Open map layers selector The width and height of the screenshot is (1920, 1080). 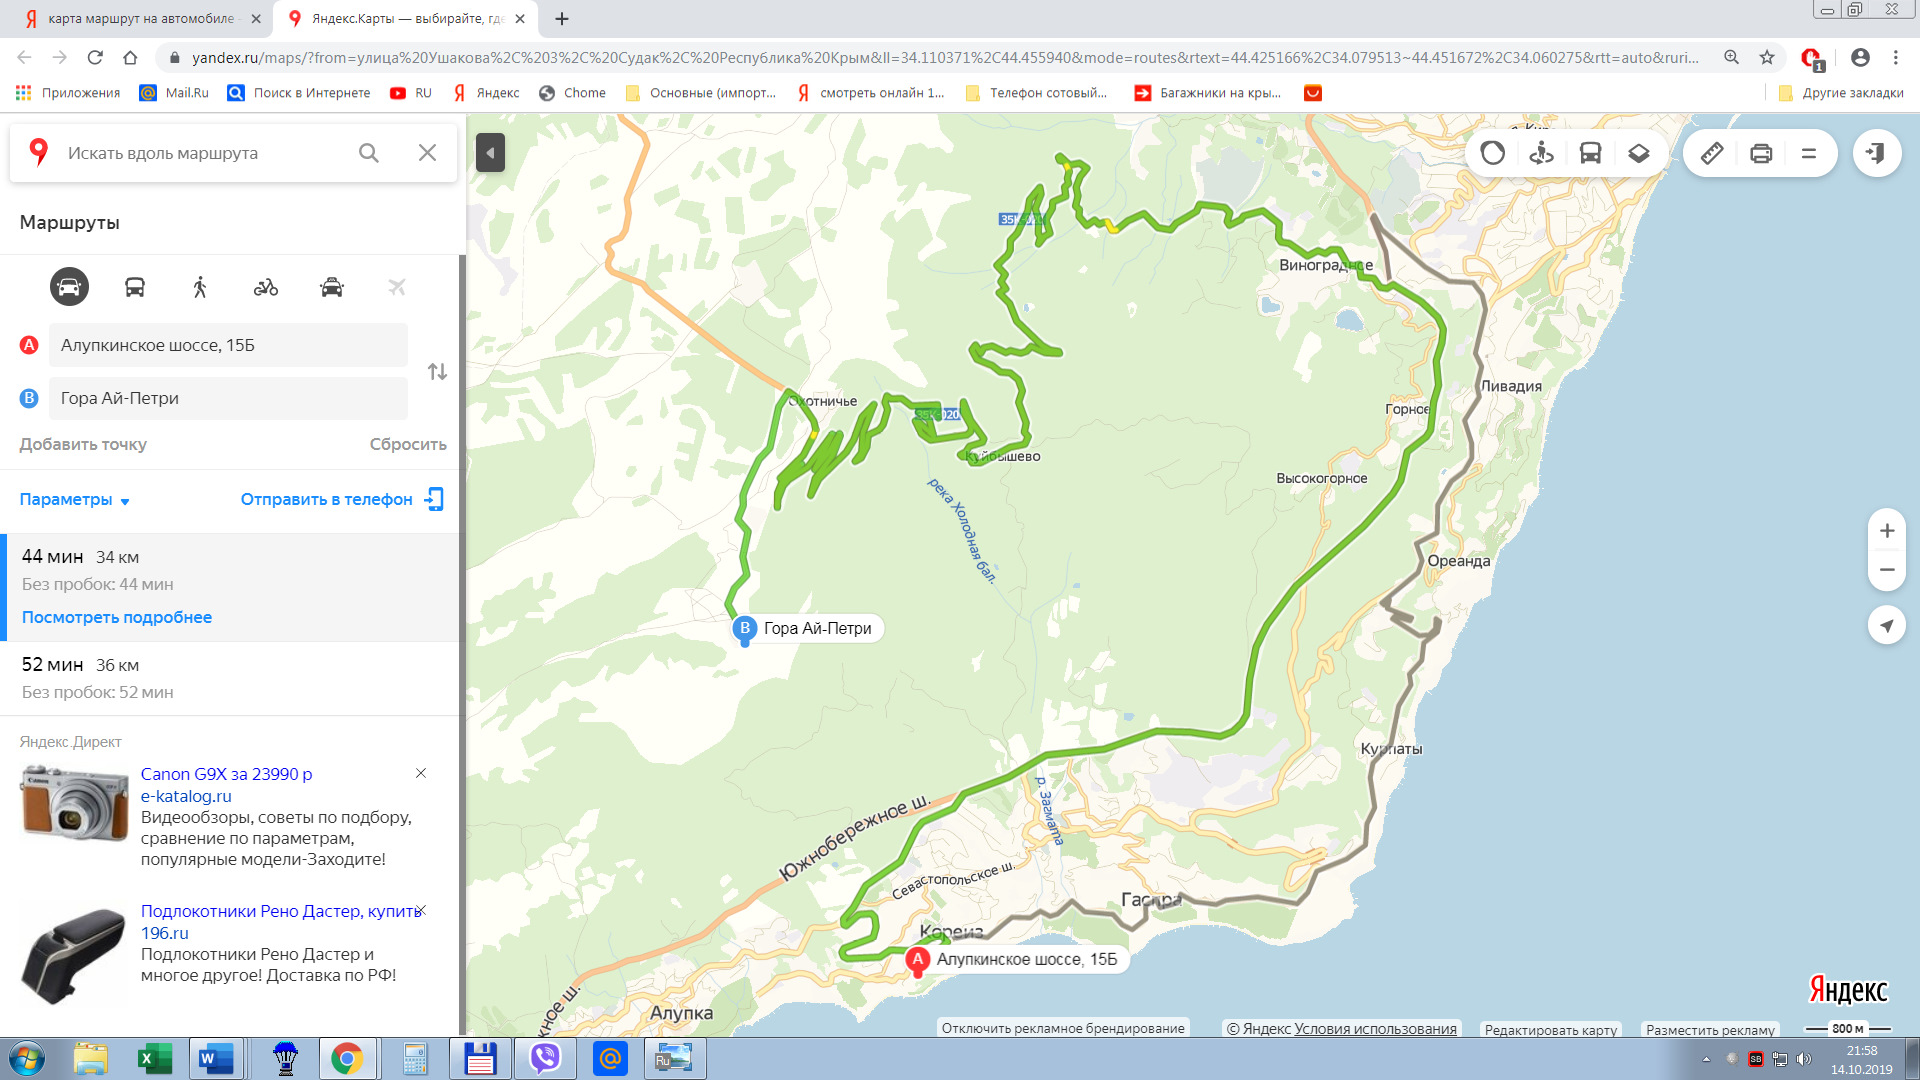[x=1638, y=153]
